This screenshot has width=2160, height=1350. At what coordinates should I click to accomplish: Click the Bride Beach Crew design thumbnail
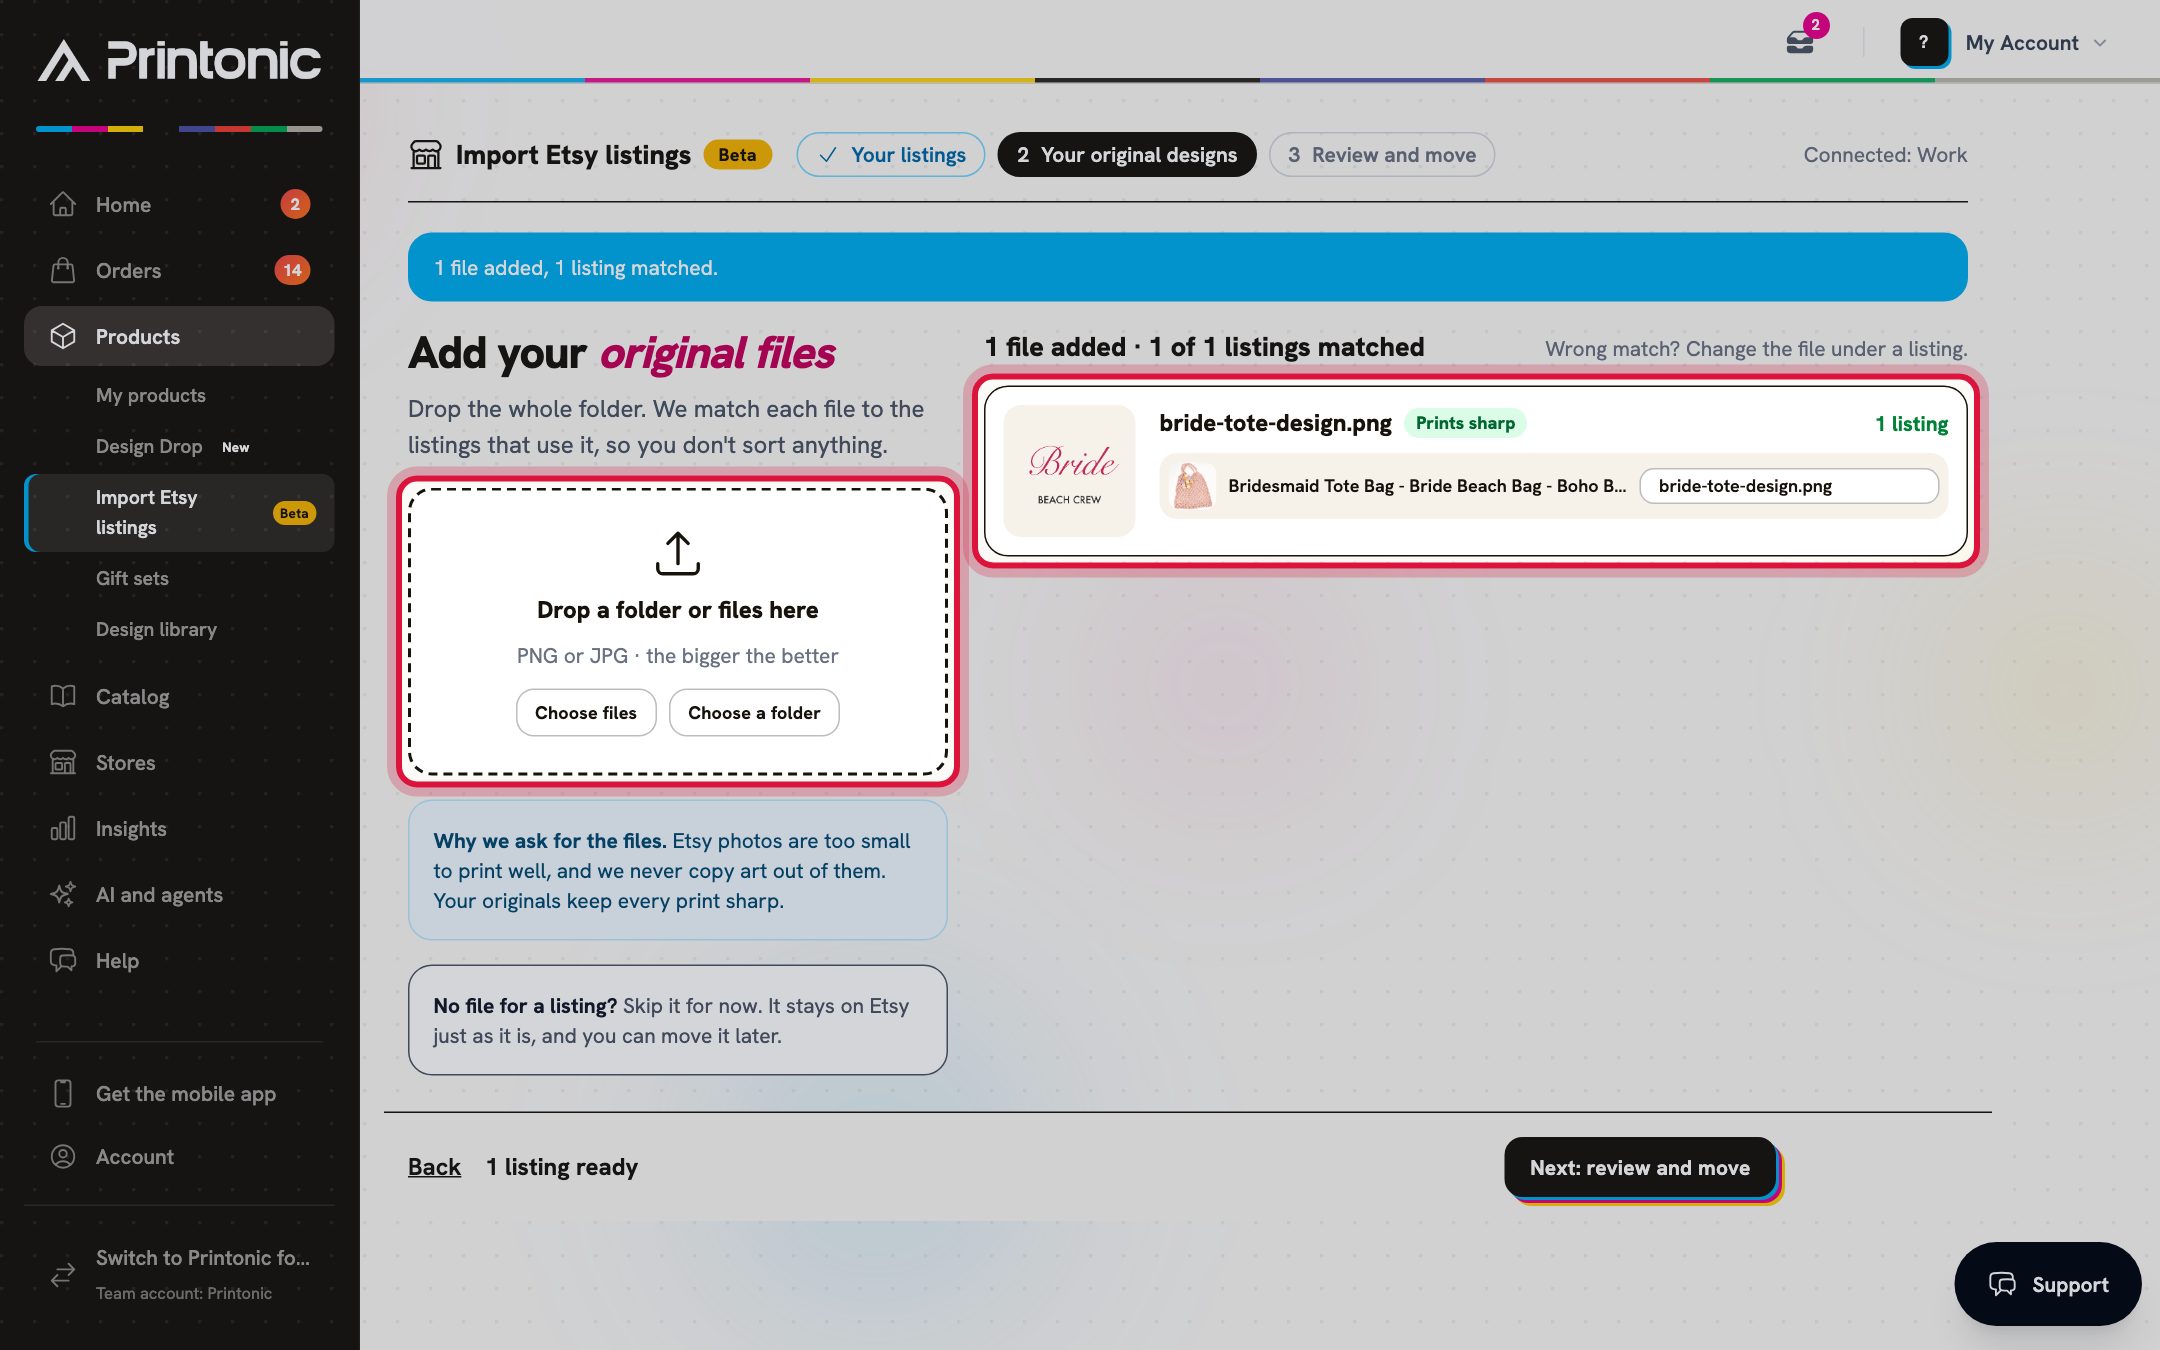pyautogui.click(x=1069, y=471)
